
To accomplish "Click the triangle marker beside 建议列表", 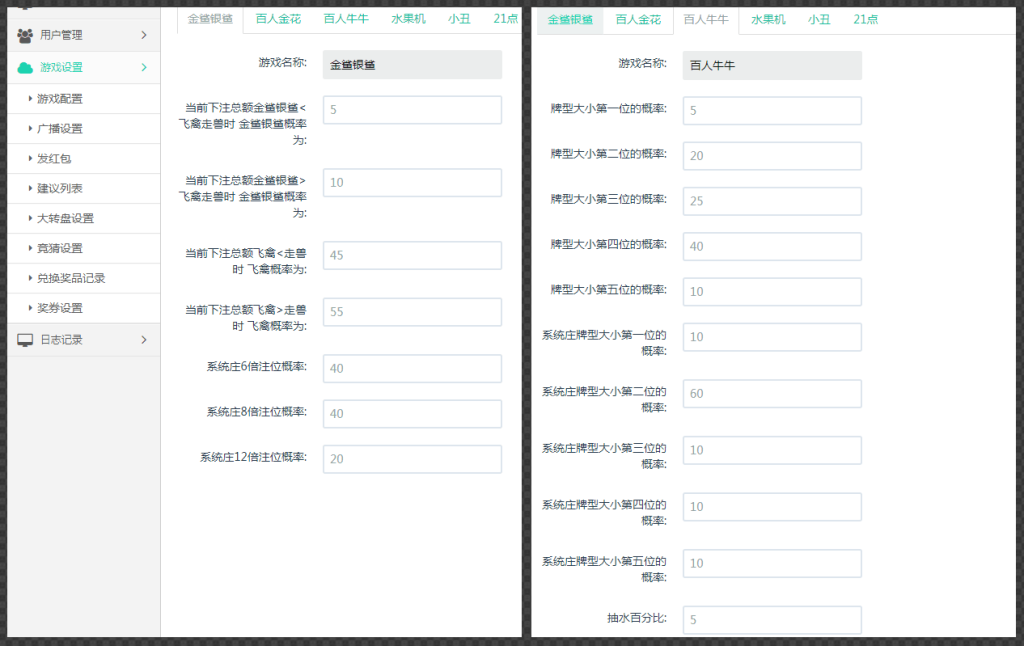I will click(x=32, y=188).
